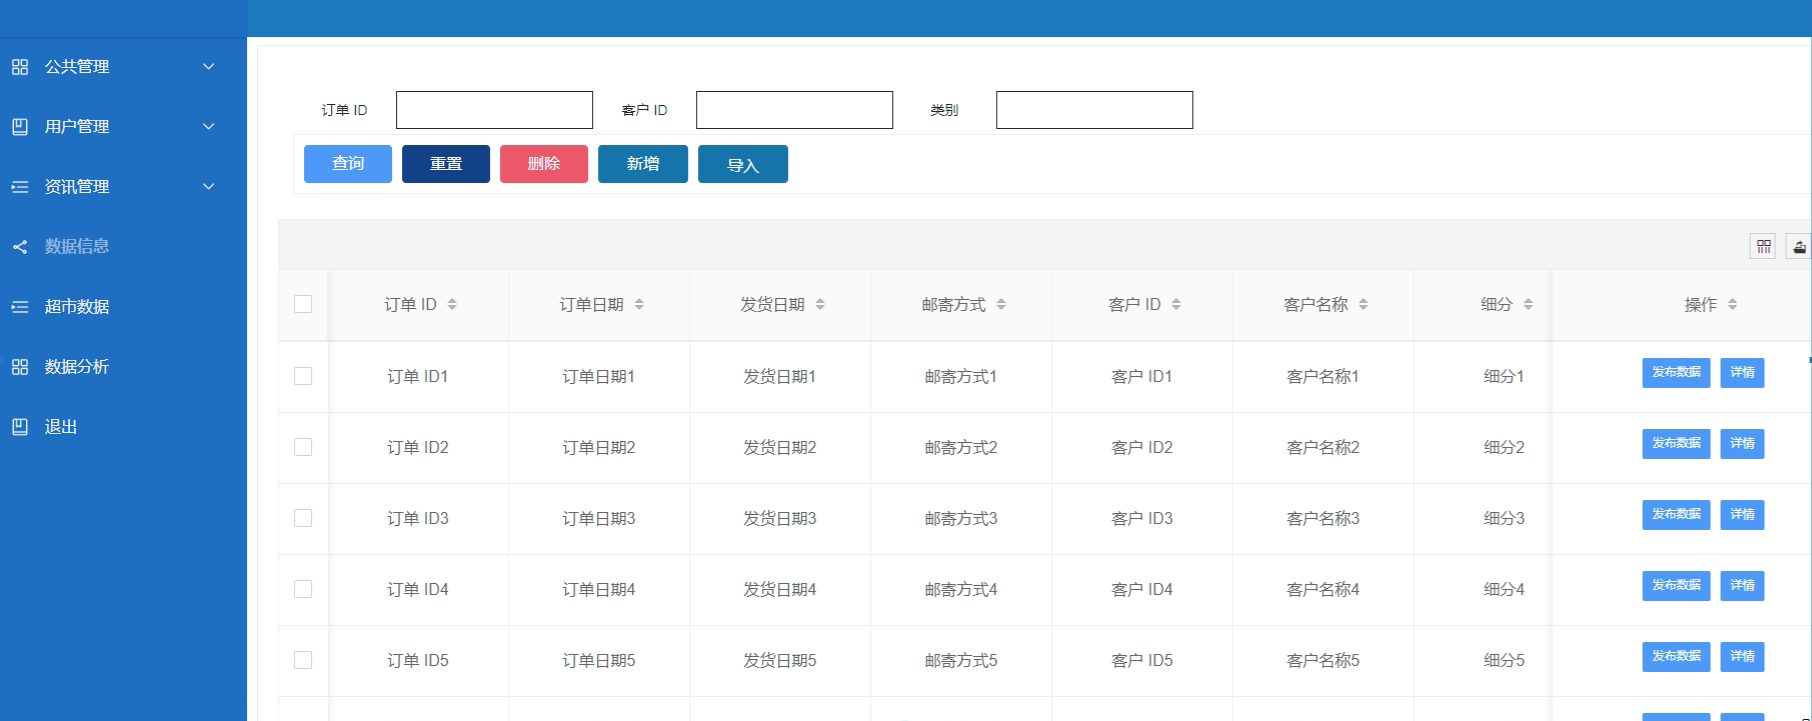Toggle the select-all checkbox in the table header
The width and height of the screenshot is (1812, 721).
click(303, 304)
